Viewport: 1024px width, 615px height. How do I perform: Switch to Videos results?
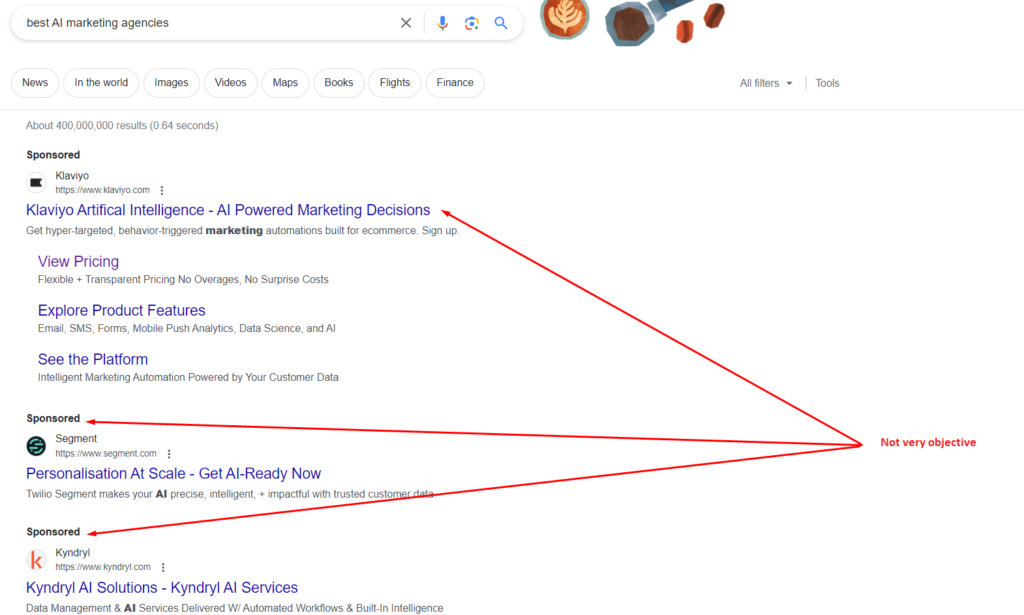tap(231, 83)
